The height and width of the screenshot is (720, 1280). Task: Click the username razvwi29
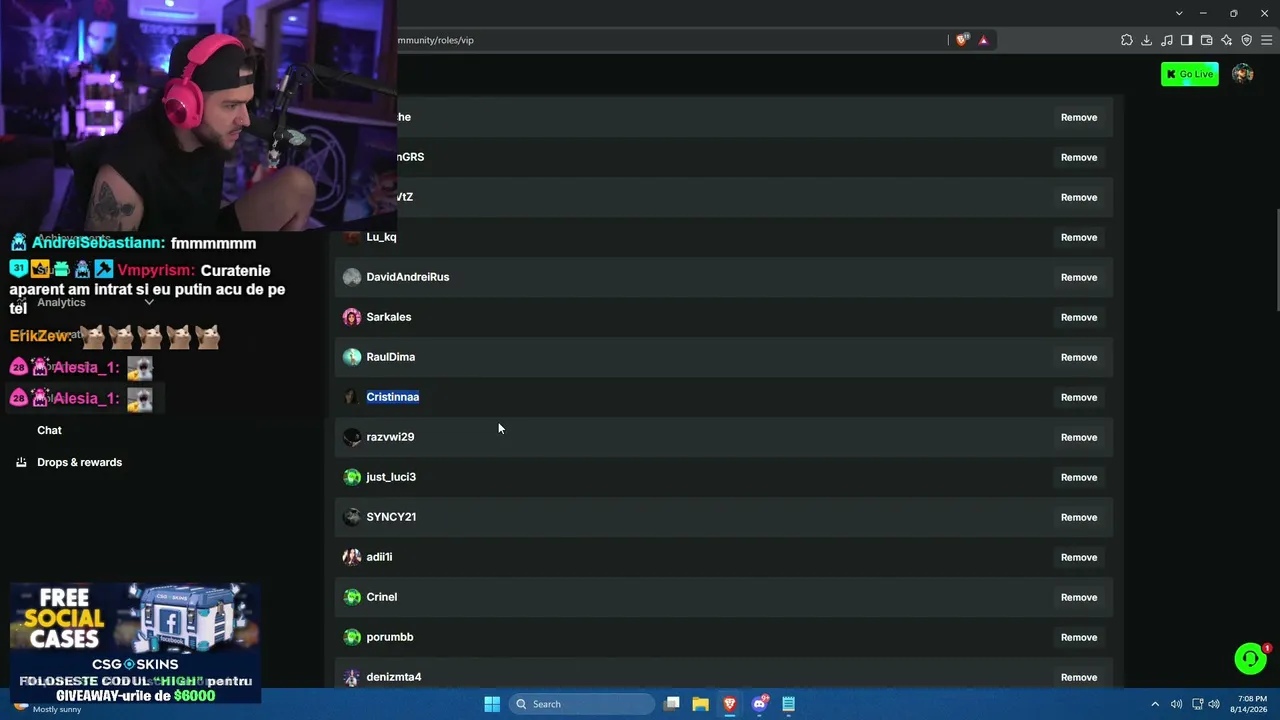[x=390, y=437]
